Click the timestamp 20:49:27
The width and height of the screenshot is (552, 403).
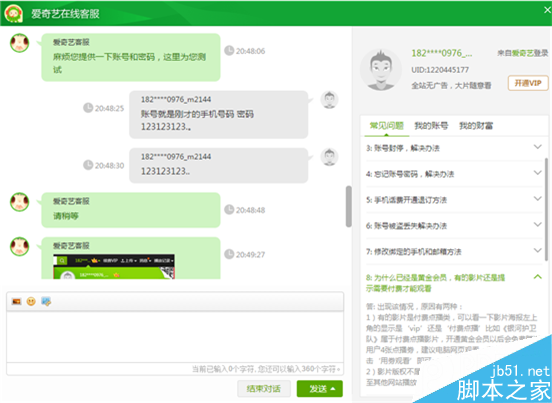(x=250, y=254)
